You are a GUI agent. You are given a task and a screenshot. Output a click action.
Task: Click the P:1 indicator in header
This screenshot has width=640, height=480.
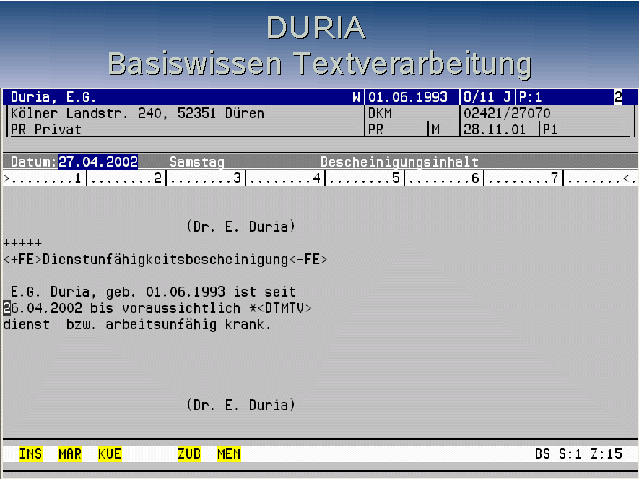click(530, 97)
